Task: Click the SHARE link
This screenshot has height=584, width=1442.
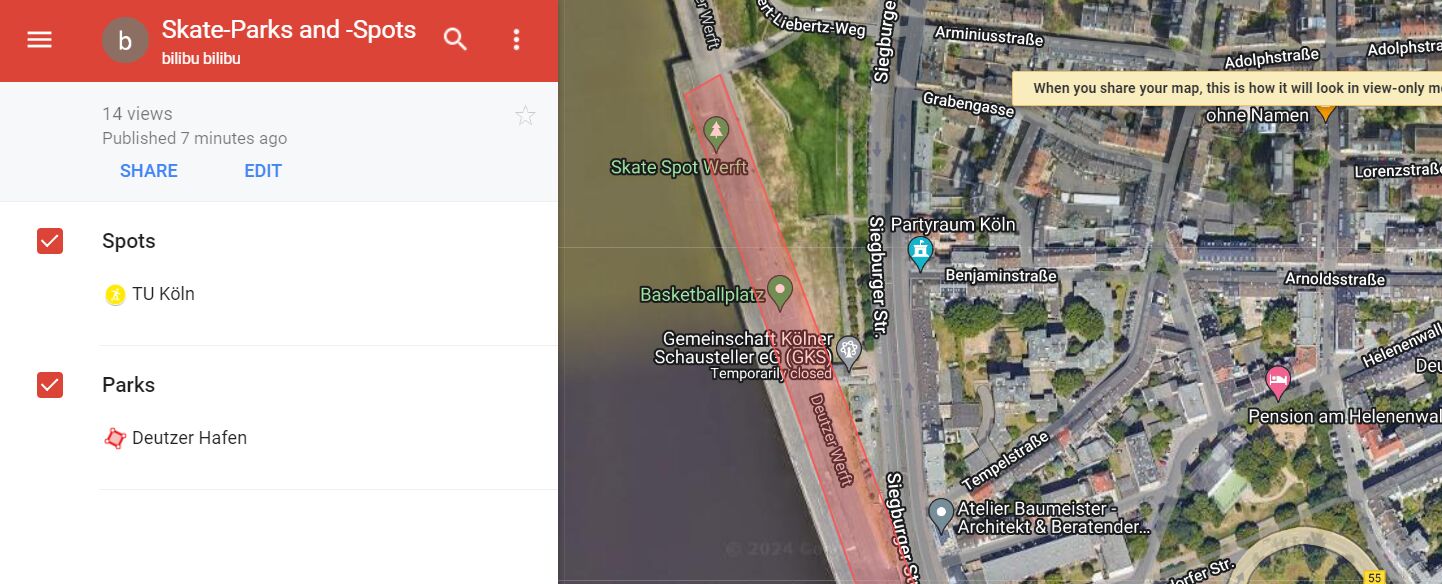Action: 149,171
